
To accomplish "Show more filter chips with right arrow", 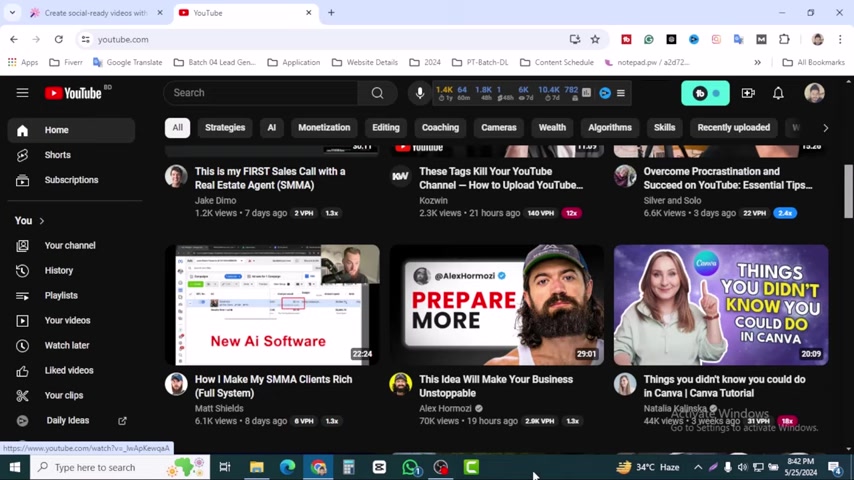I will (x=826, y=128).
